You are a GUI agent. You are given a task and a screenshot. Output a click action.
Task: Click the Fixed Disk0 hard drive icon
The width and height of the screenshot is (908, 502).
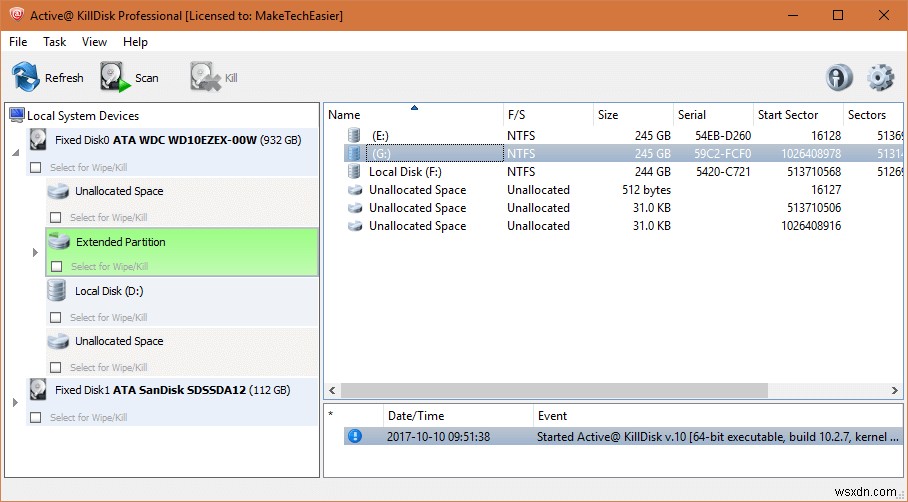[38, 140]
